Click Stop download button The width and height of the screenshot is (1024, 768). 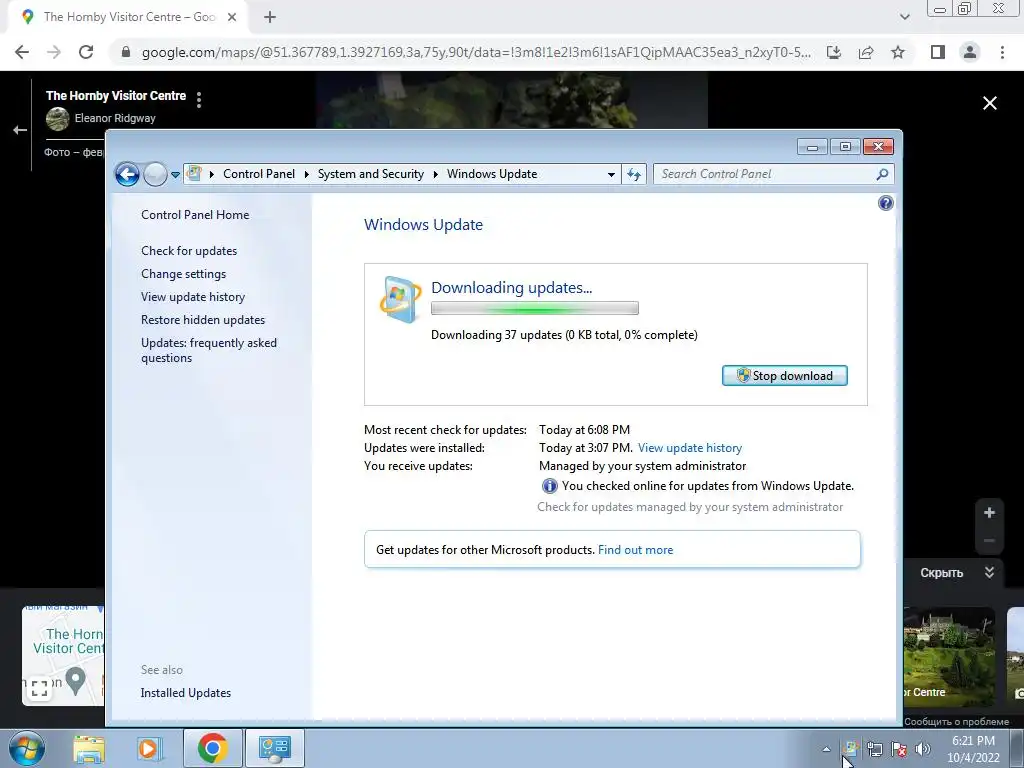click(x=784, y=376)
